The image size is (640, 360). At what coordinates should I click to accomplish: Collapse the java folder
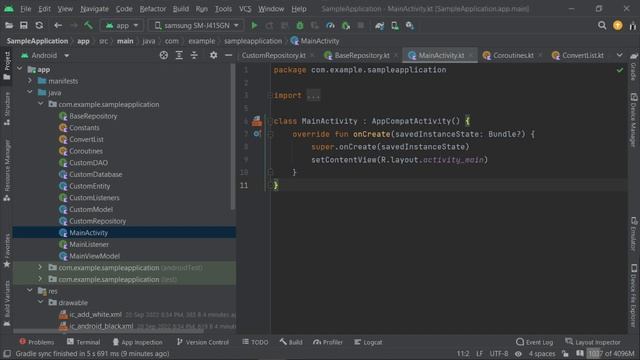30,93
